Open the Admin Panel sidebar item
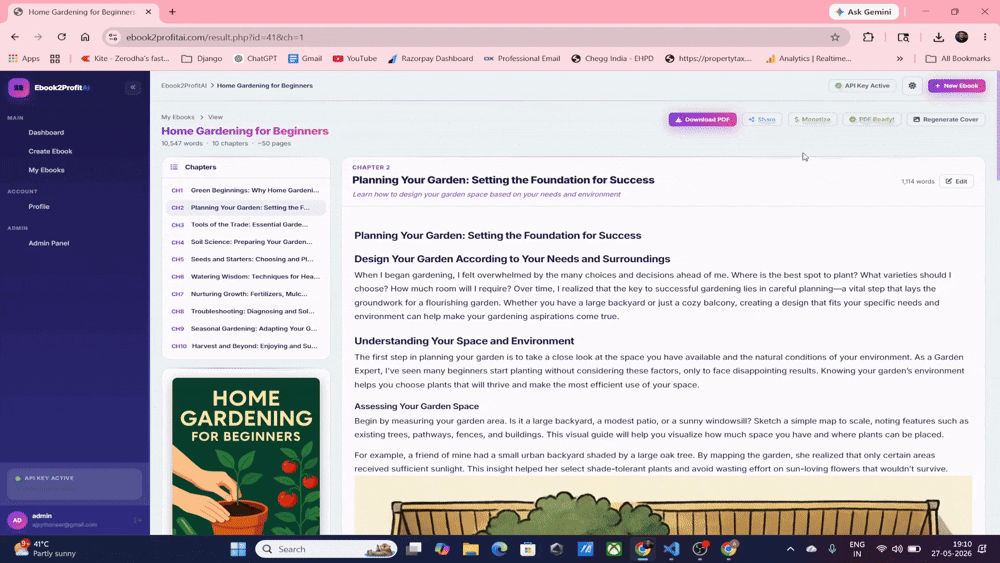This screenshot has width=1000, height=563. (x=48, y=243)
